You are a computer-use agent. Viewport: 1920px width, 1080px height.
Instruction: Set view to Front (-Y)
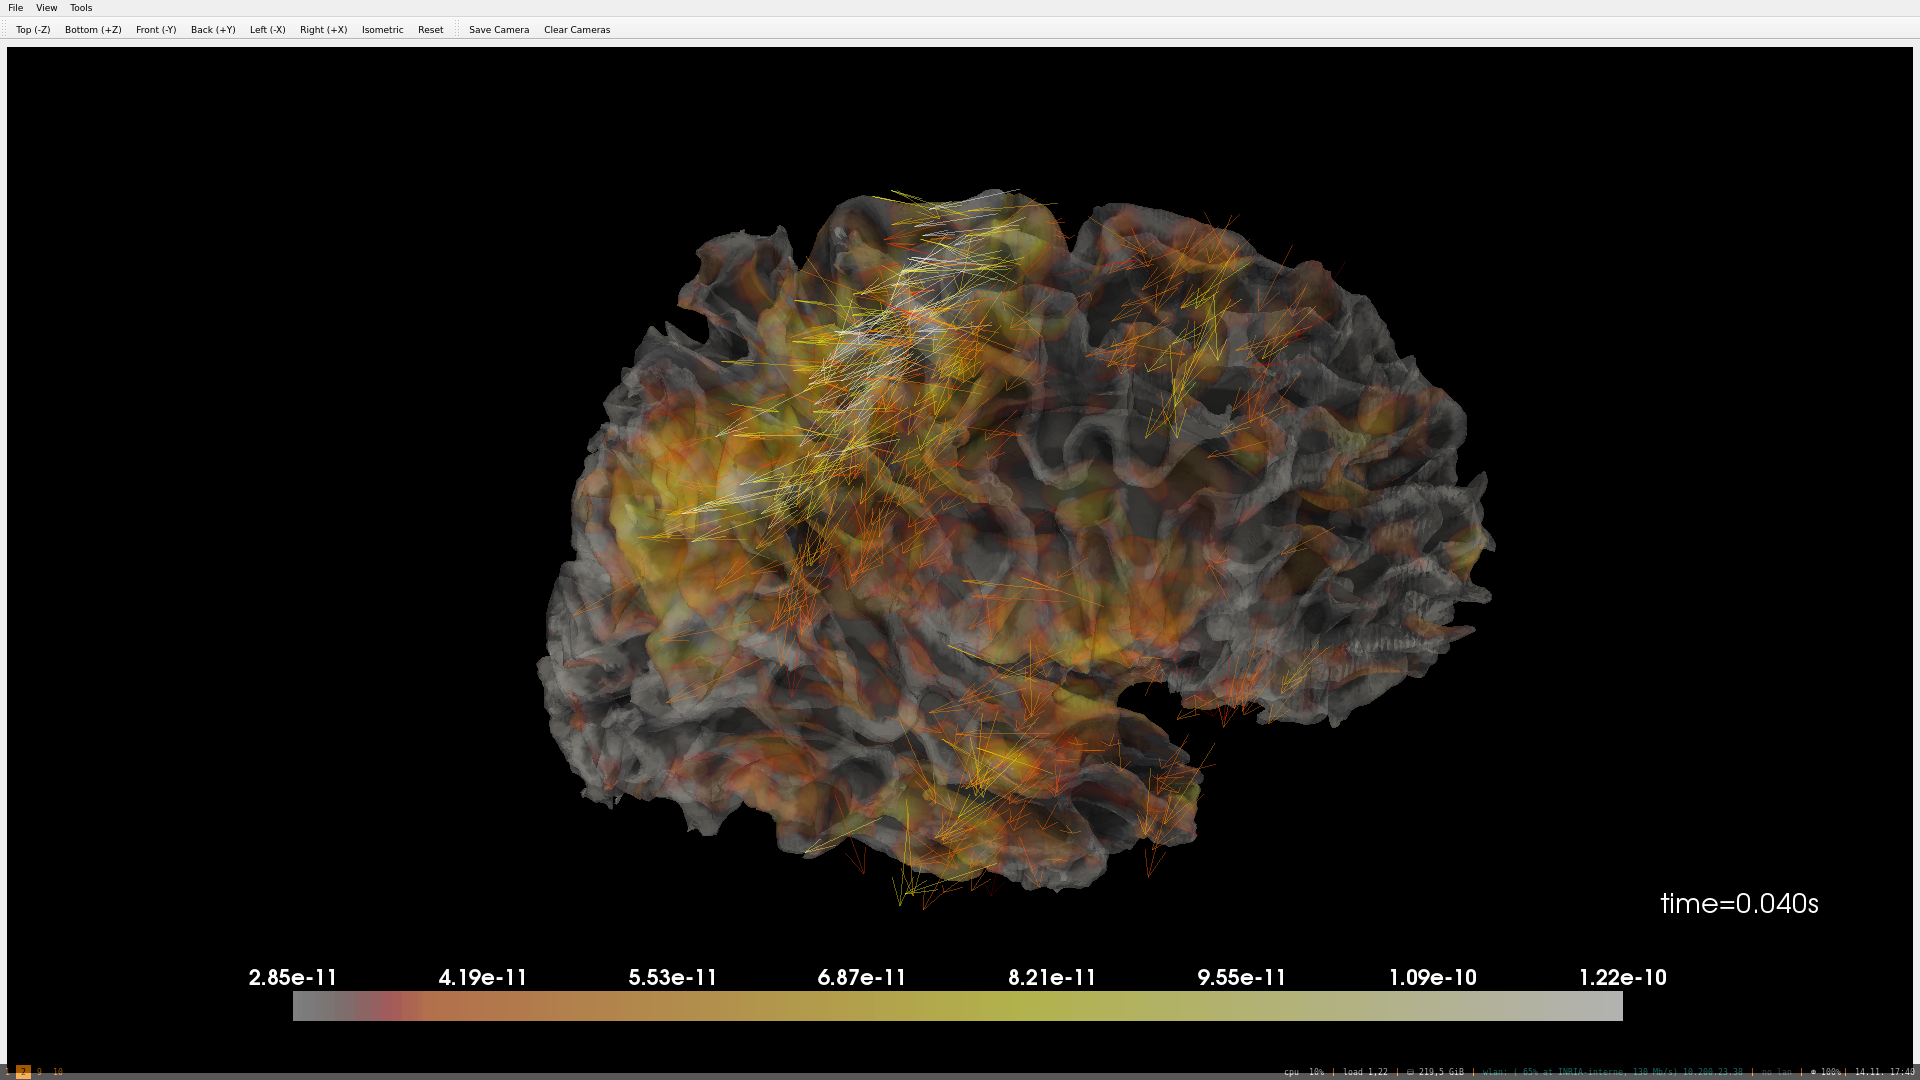click(156, 30)
